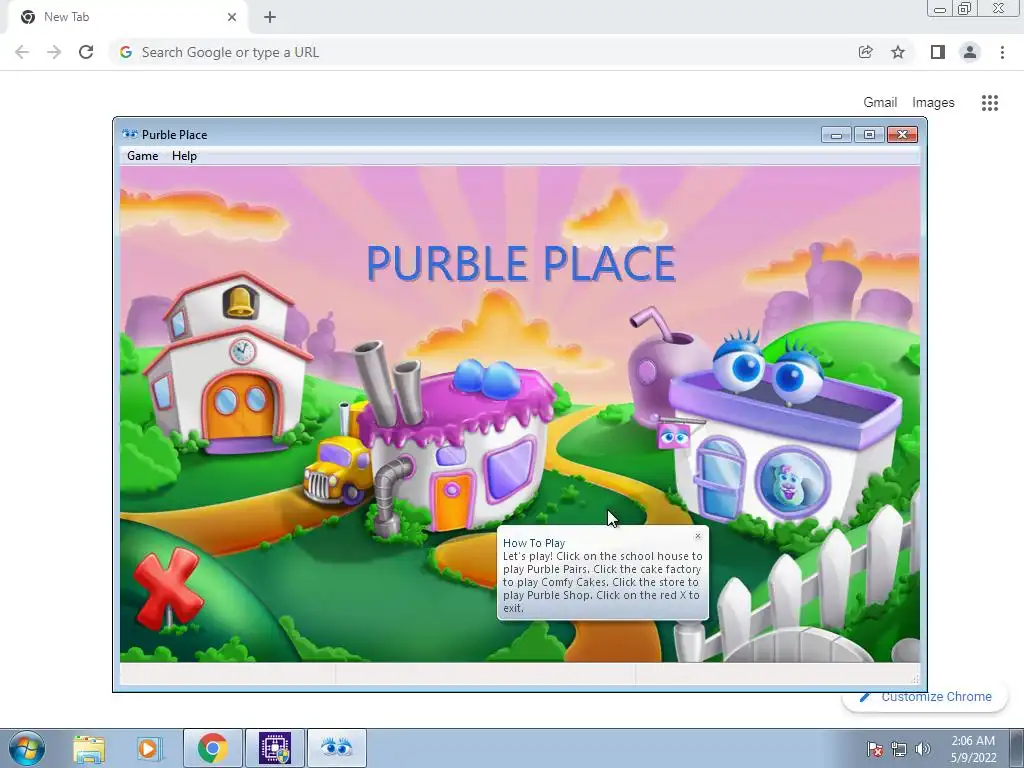1024x768 pixels.
Task: Switch to Chrome in taskbar
Action: [213, 748]
